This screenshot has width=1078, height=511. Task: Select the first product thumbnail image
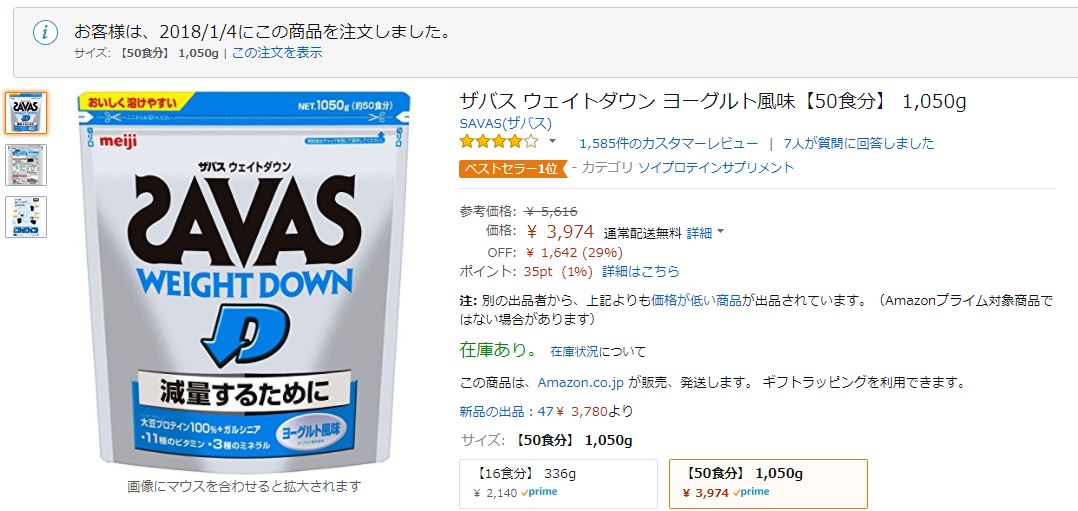click(x=26, y=113)
